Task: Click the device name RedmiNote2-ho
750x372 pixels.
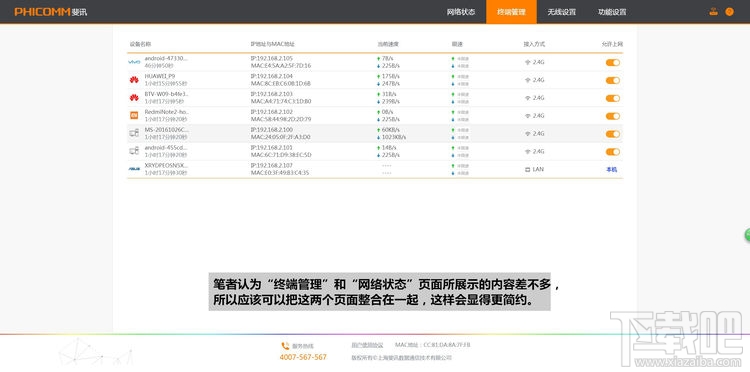Action: coord(166,112)
